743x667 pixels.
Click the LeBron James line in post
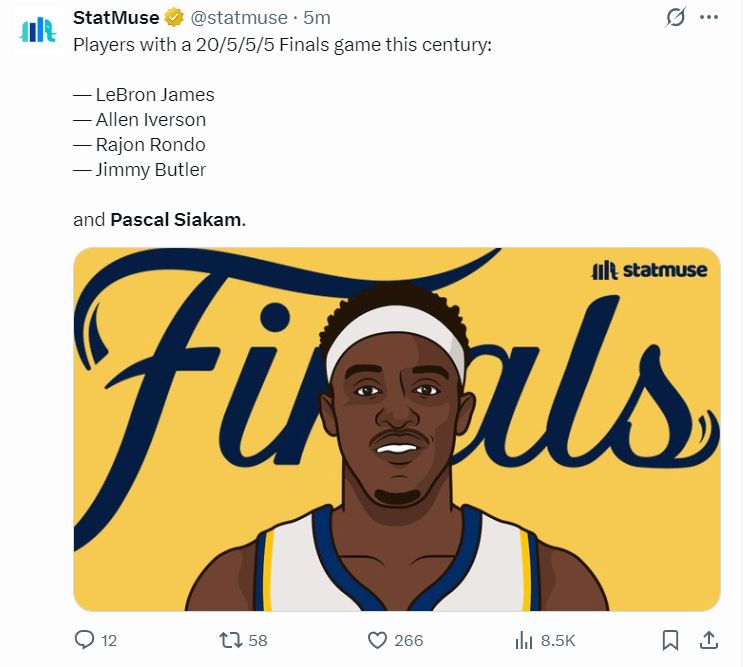click(144, 95)
